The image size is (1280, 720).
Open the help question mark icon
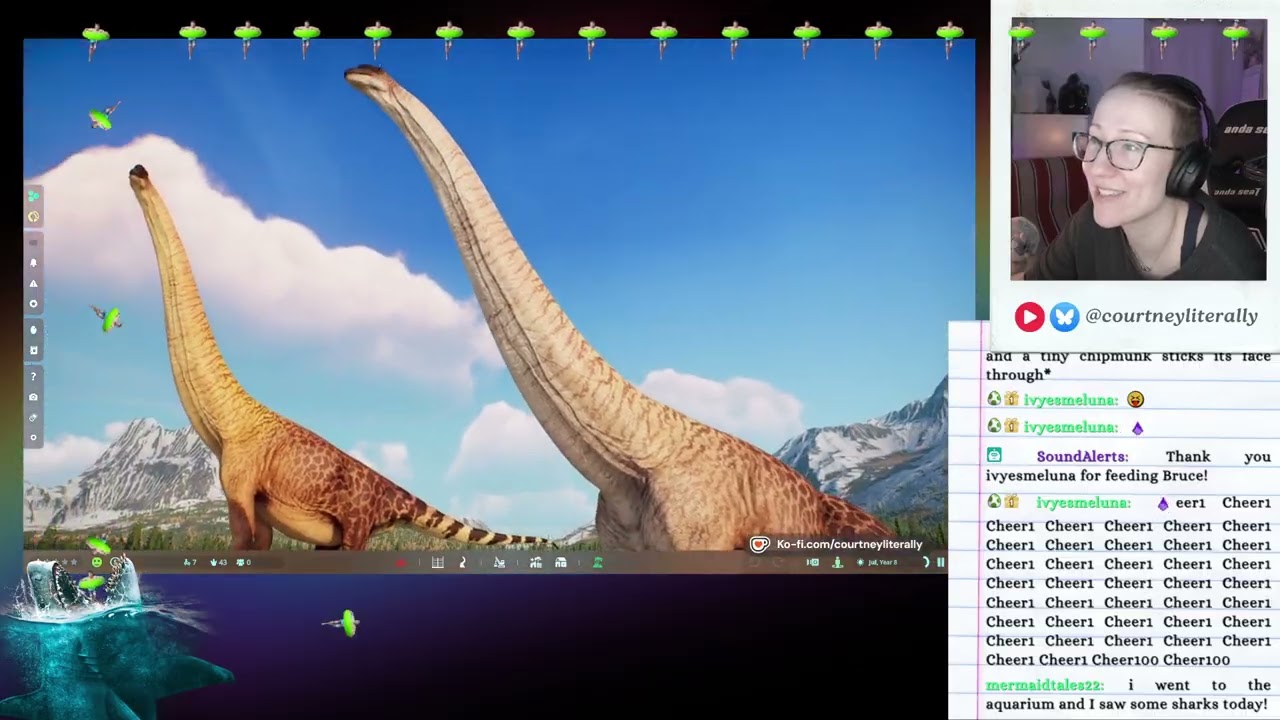34,376
